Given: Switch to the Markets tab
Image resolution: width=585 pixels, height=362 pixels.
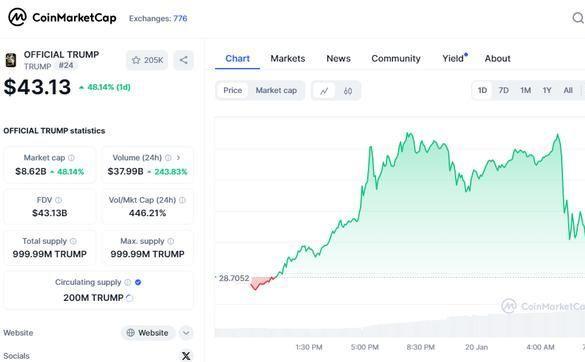Looking at the screenshot, I should tap(288, 59).
